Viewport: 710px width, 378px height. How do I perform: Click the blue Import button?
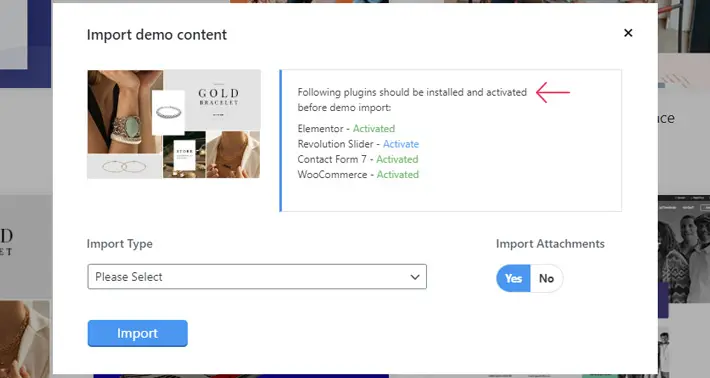(x=137, y=333)
